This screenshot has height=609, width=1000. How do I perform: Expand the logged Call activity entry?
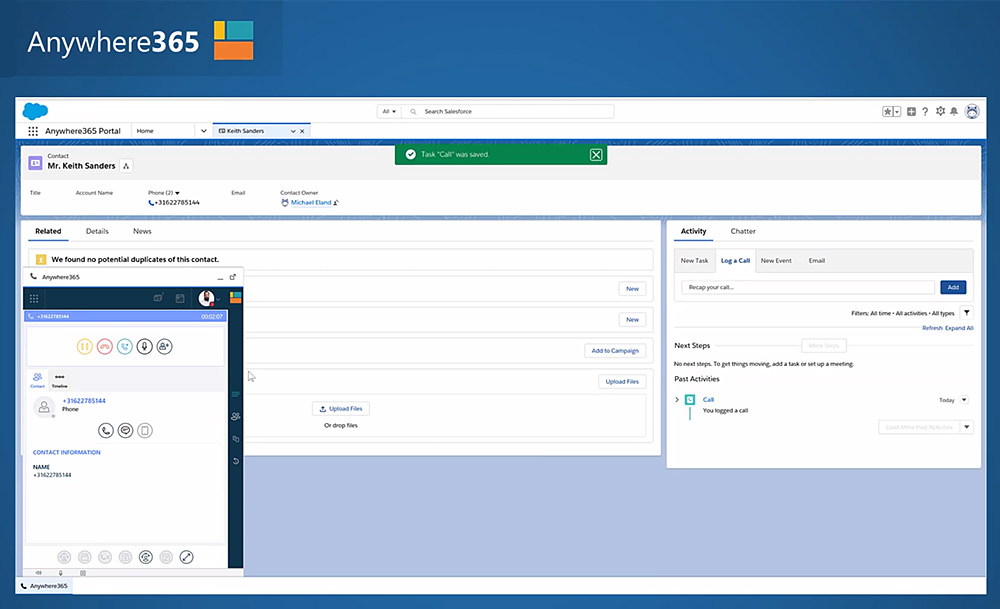click(677, 400)
